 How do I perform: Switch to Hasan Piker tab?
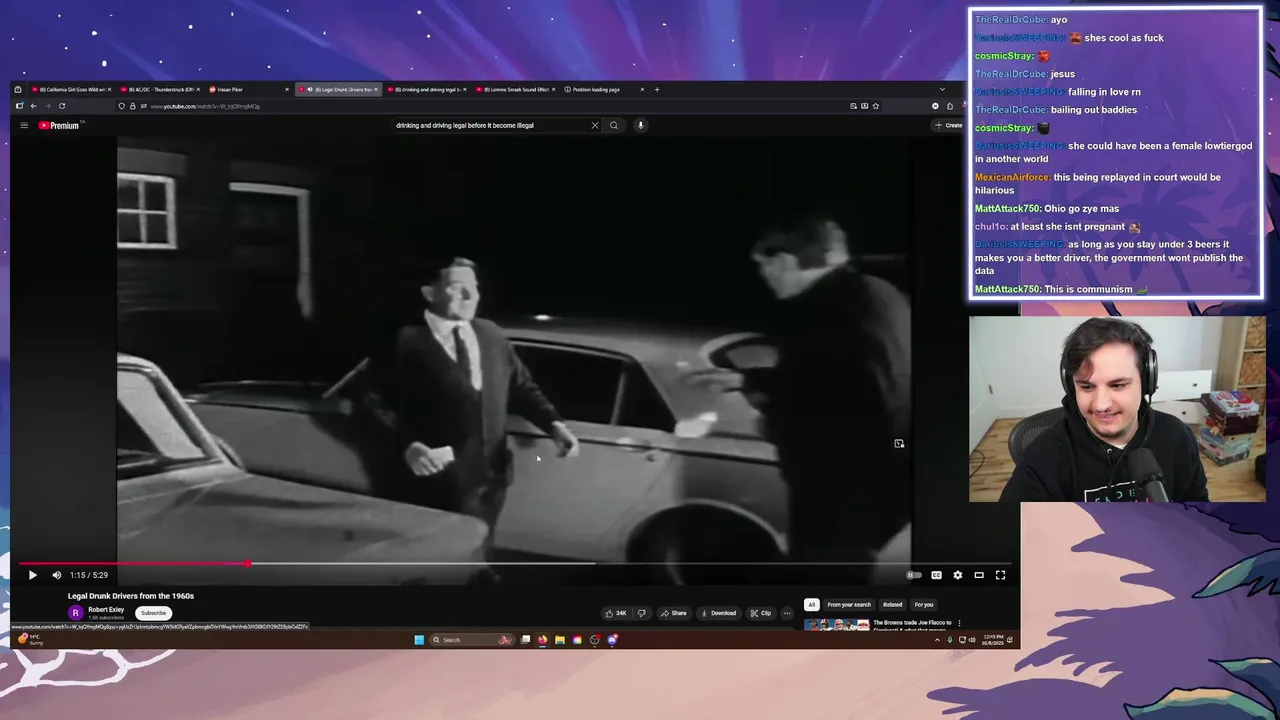click(247, 89)
